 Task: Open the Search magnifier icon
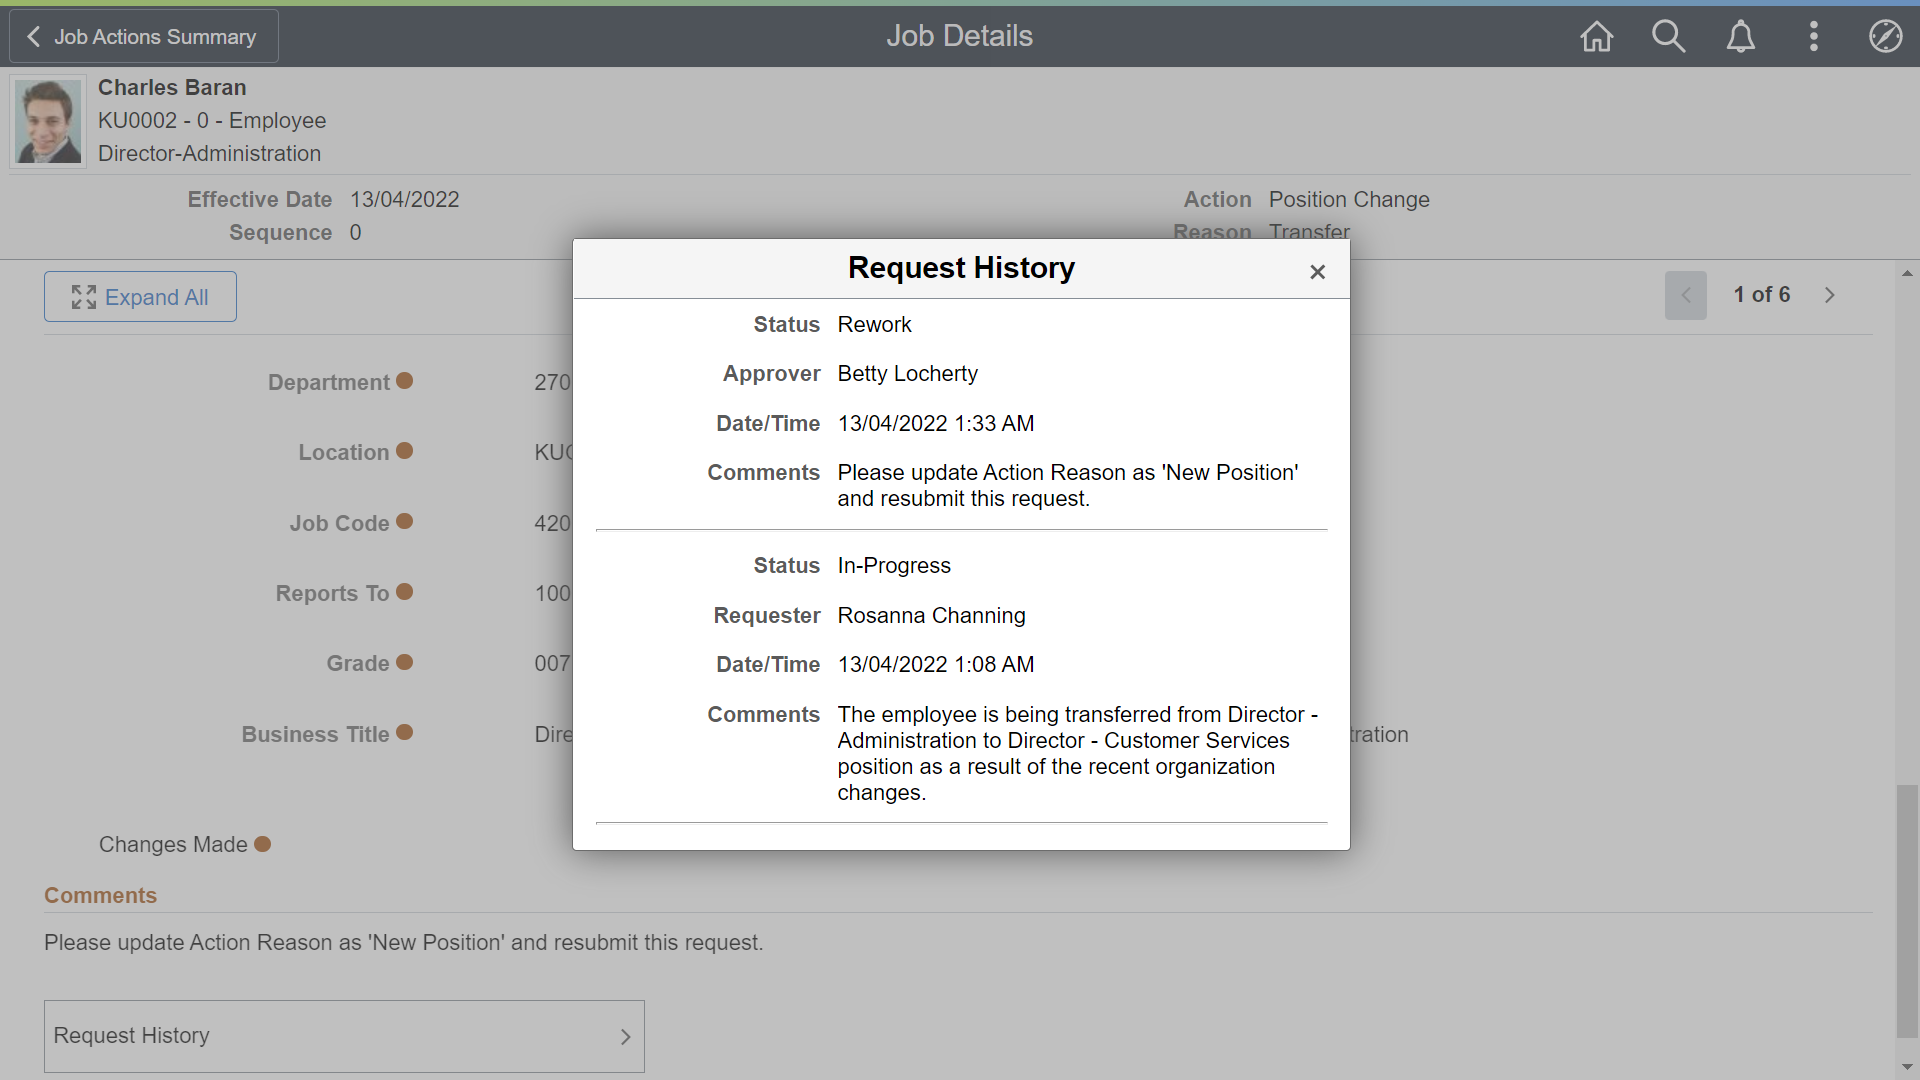1668,37
